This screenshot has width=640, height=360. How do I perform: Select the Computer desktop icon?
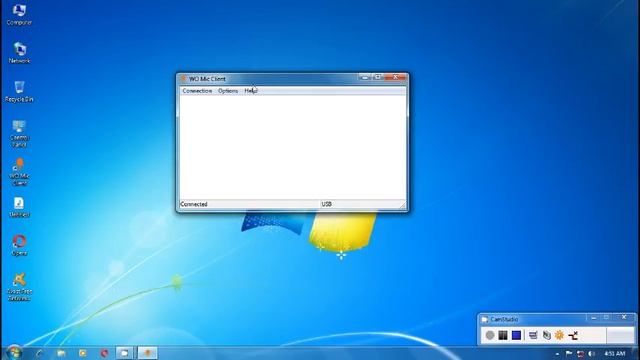point(19,15)
